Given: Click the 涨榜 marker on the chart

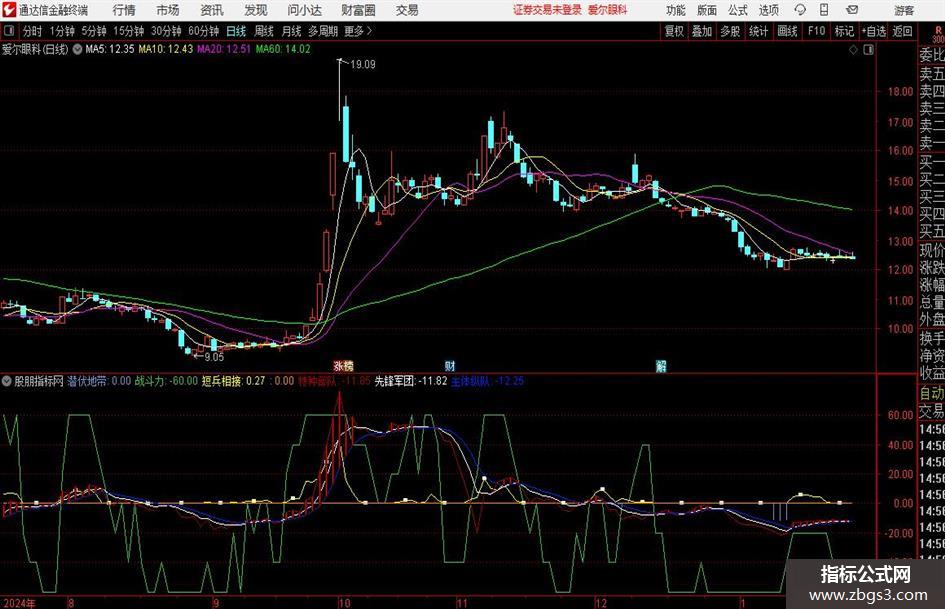Looking at the screenshot, I should [x=344, y=365].
